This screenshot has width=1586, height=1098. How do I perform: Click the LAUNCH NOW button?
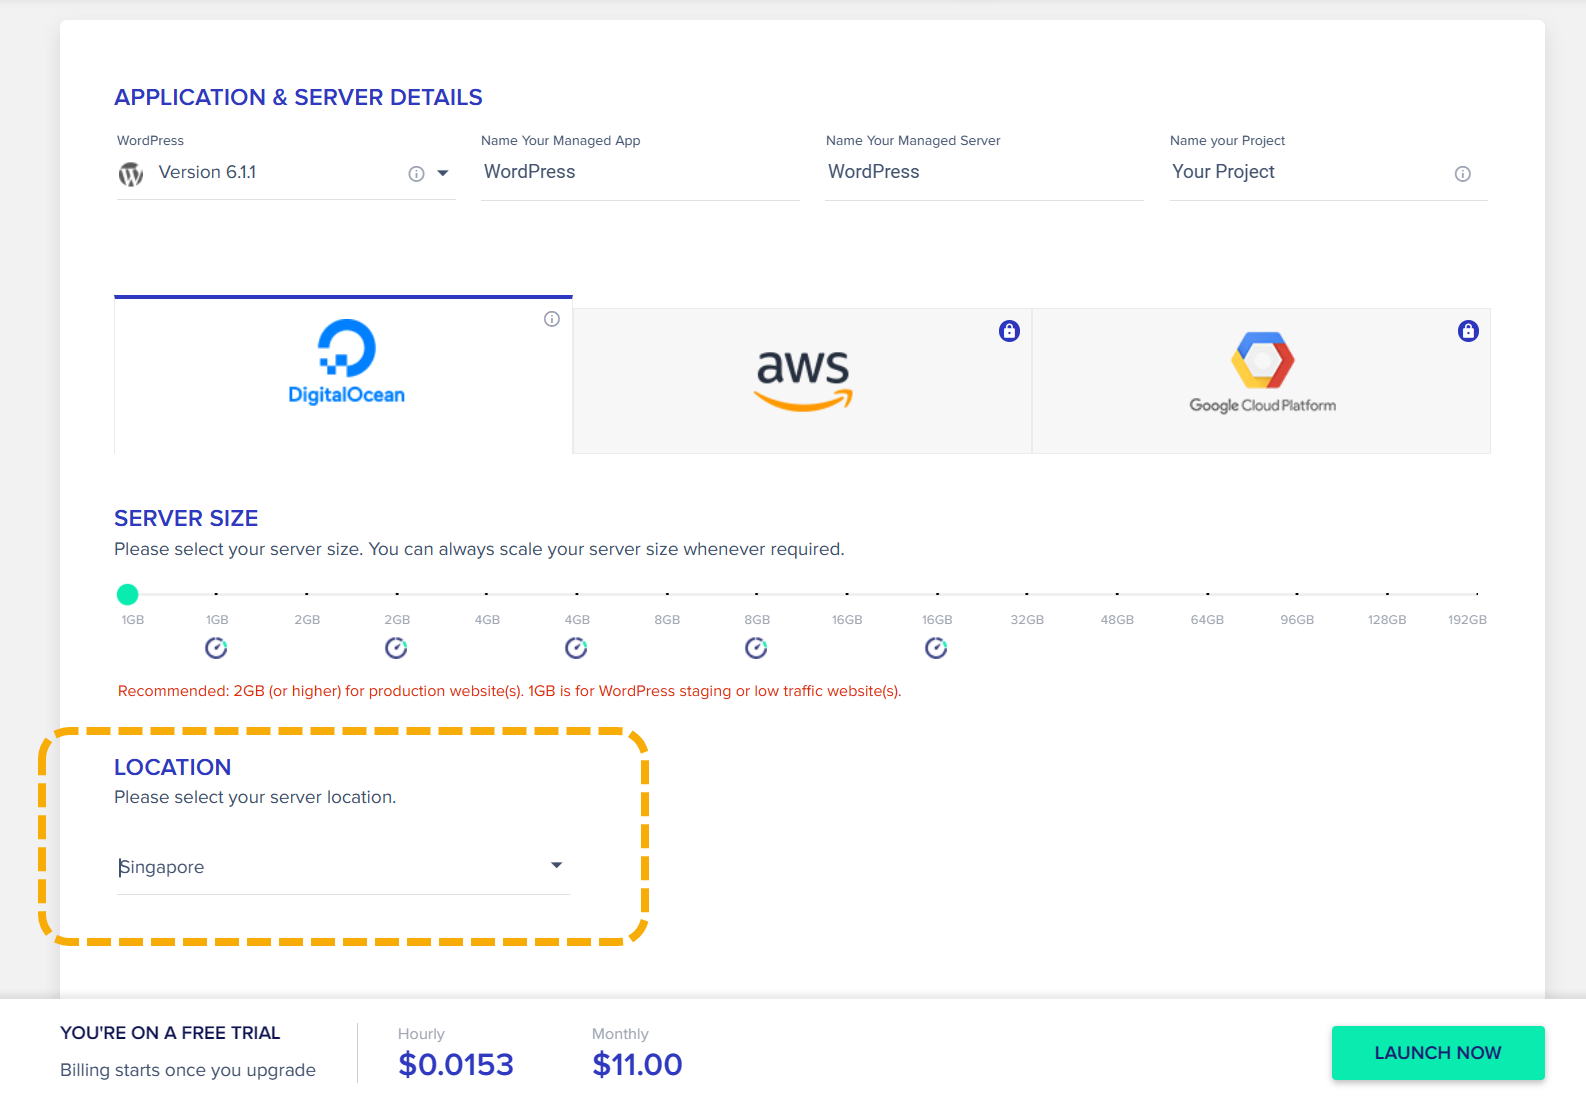[1438, 1053]
